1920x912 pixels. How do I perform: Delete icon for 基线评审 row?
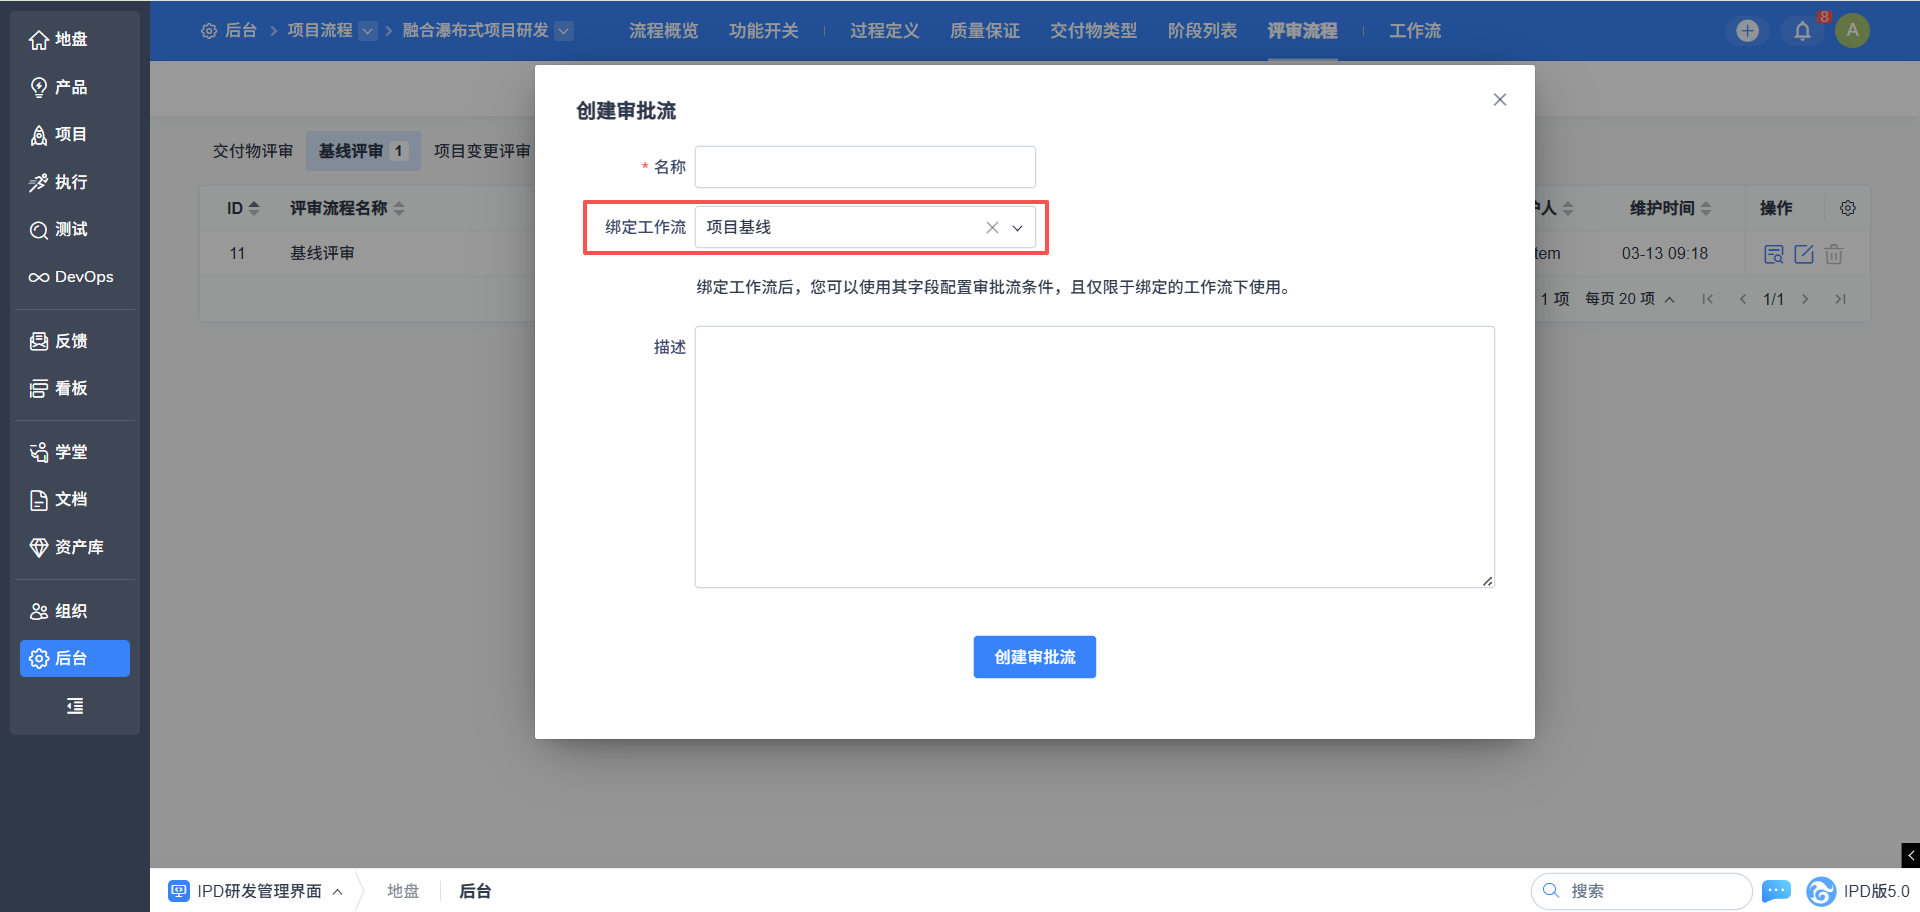coord(1834,254)
